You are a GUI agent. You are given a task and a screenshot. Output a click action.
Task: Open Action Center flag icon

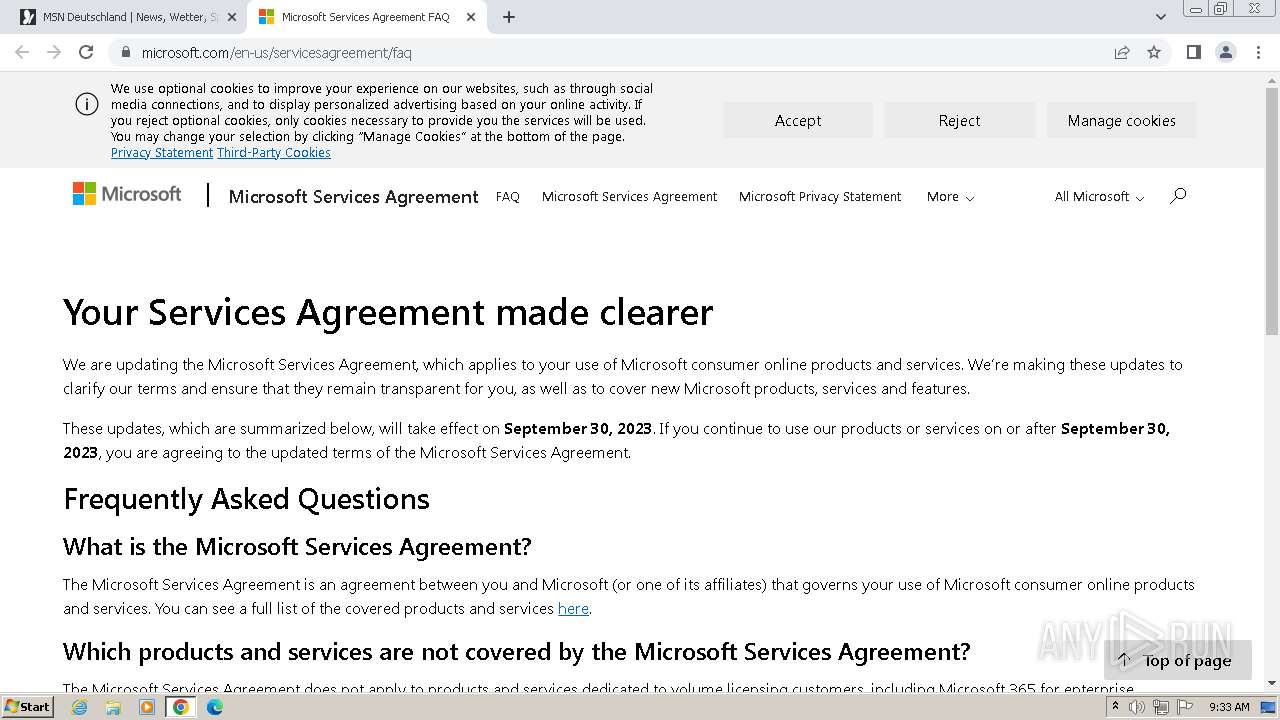pos(1184,707)
